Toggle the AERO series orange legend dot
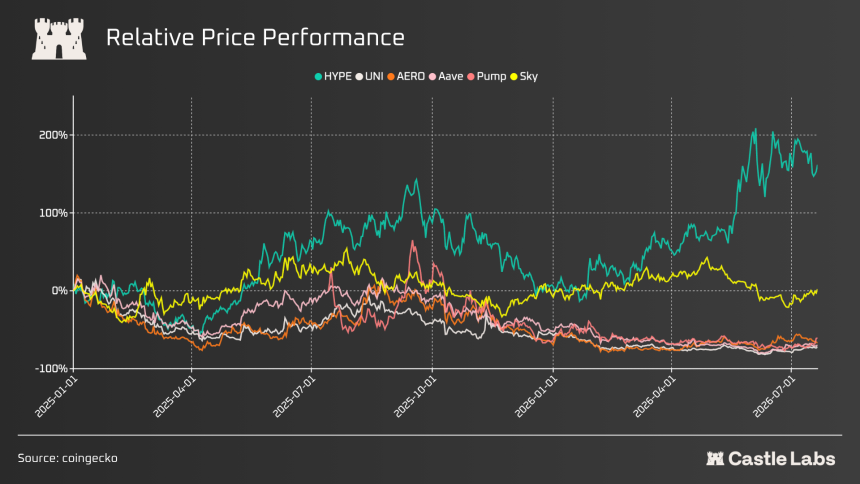 [x=391, y=77]
